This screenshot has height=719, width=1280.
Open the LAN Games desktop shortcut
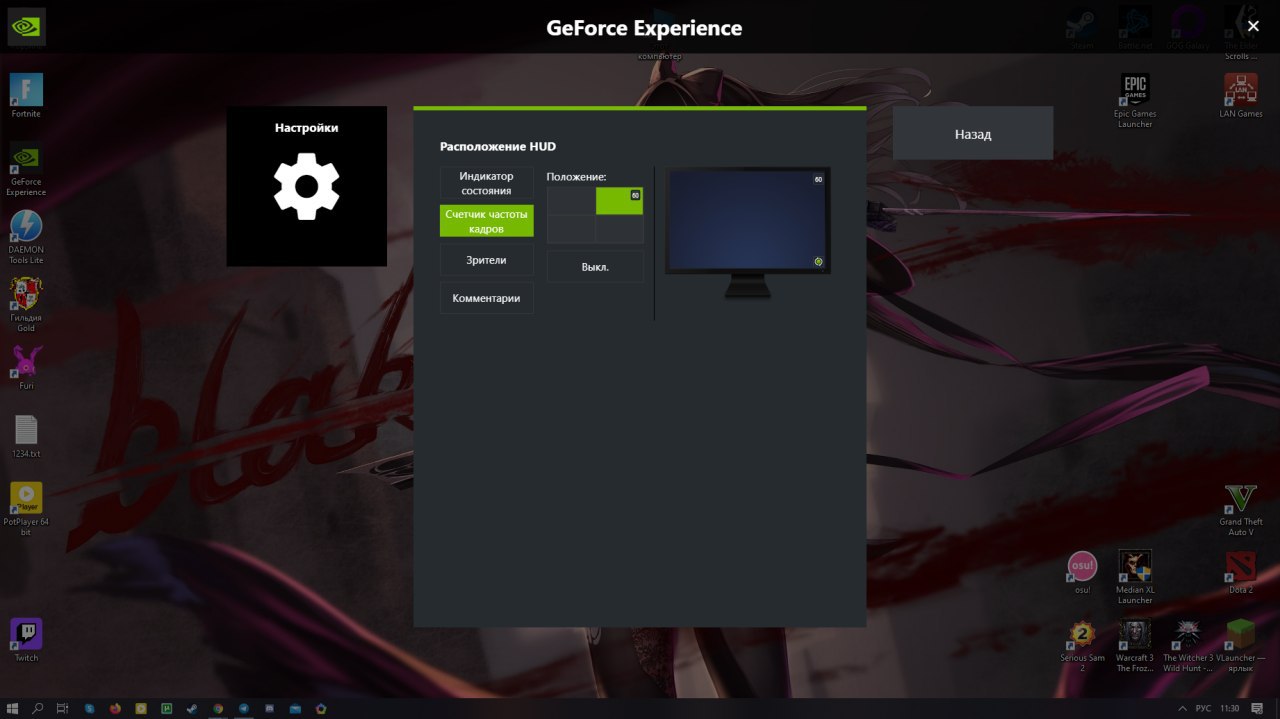click(1241, 96)
